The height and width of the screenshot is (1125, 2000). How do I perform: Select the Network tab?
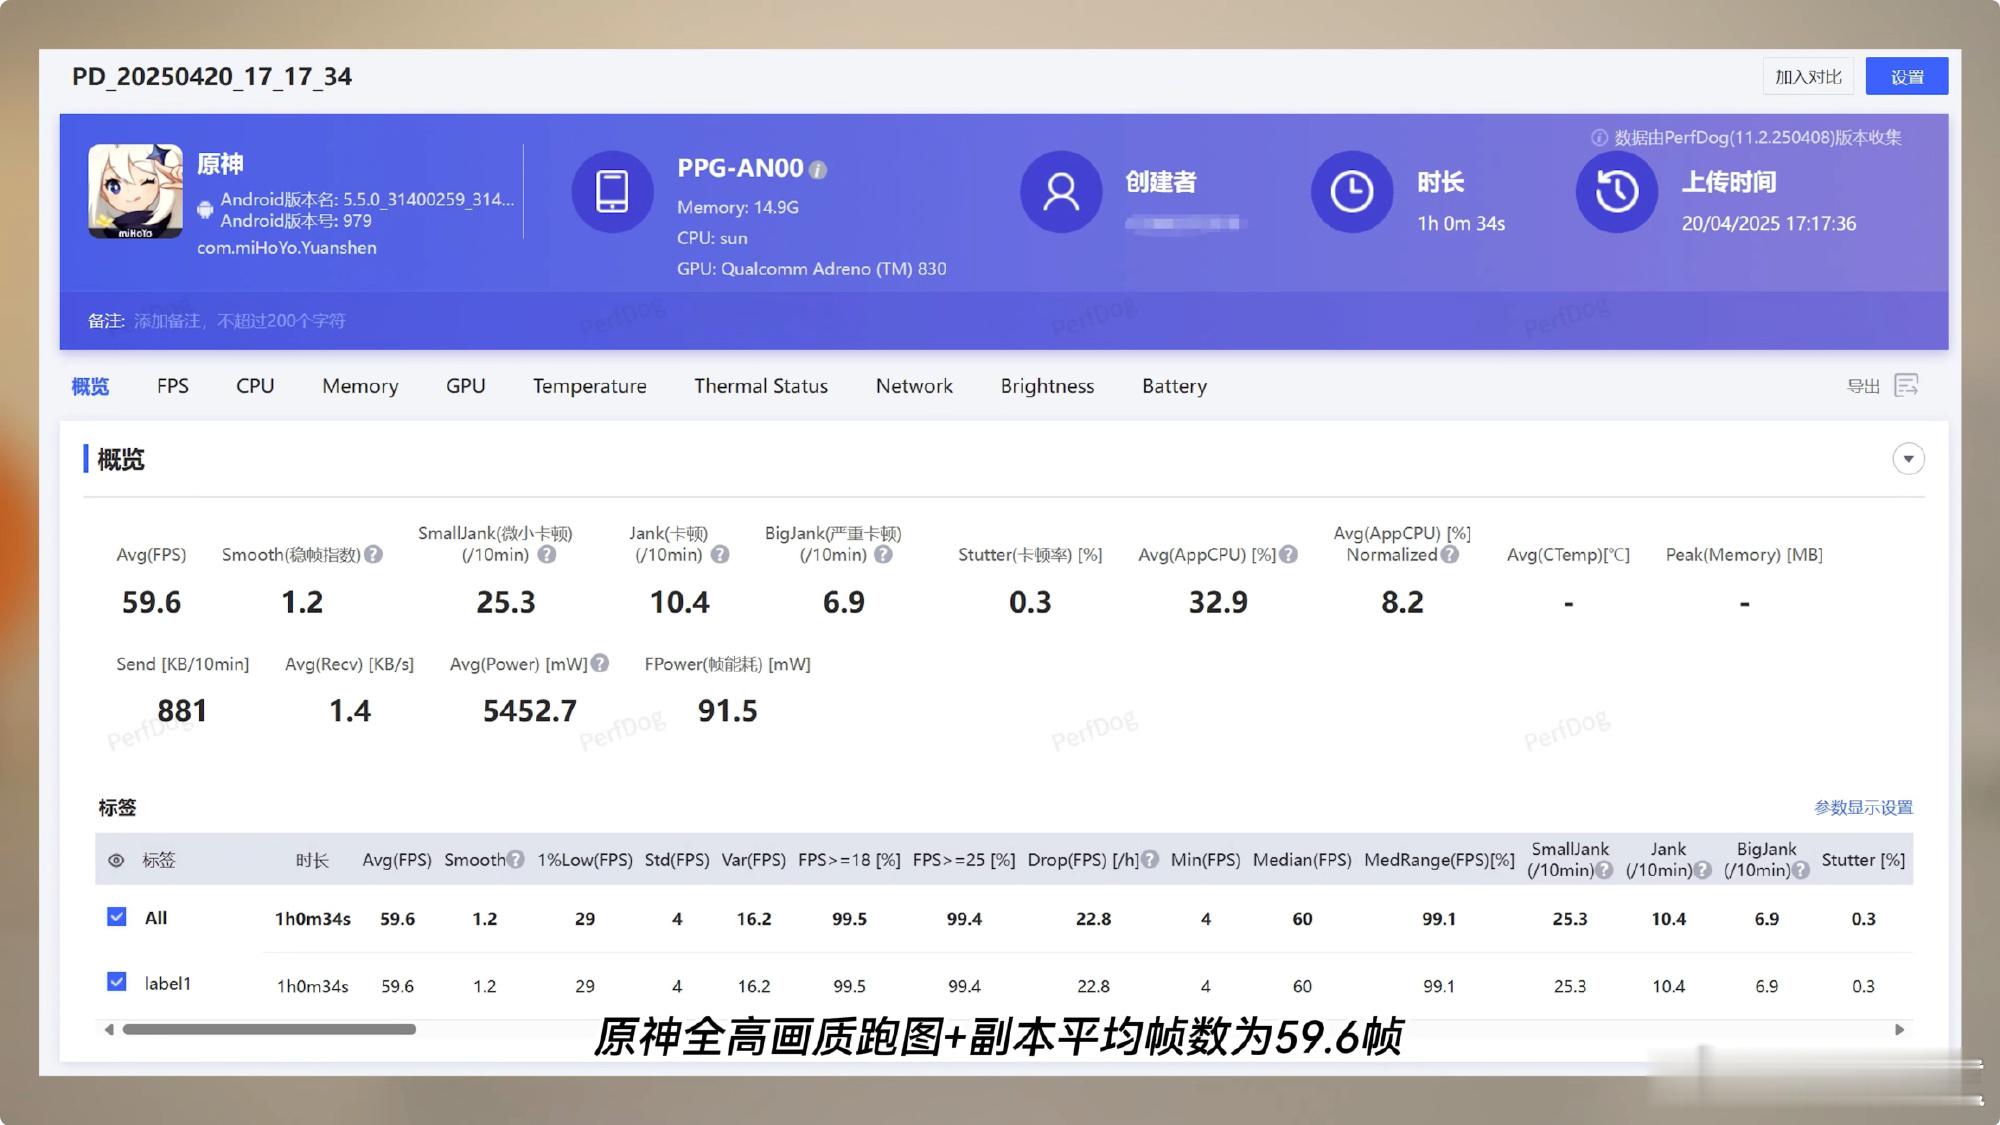pos(914,386)
